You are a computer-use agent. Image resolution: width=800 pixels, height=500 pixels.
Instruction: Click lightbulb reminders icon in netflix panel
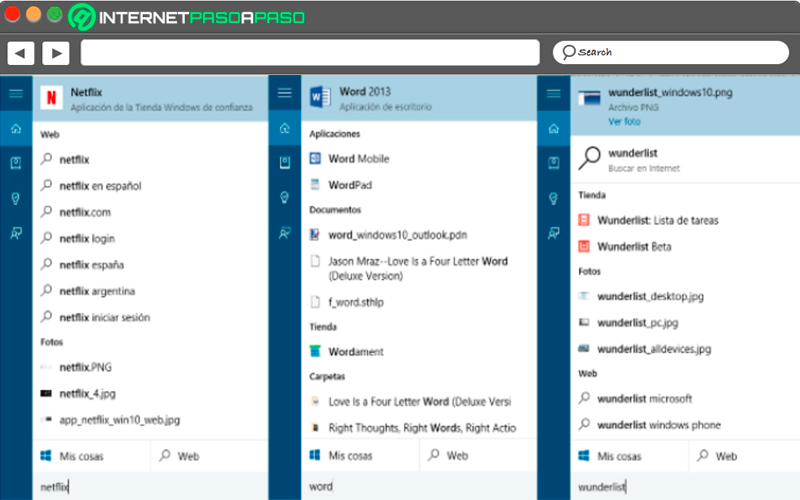click(x=16, y=198)
